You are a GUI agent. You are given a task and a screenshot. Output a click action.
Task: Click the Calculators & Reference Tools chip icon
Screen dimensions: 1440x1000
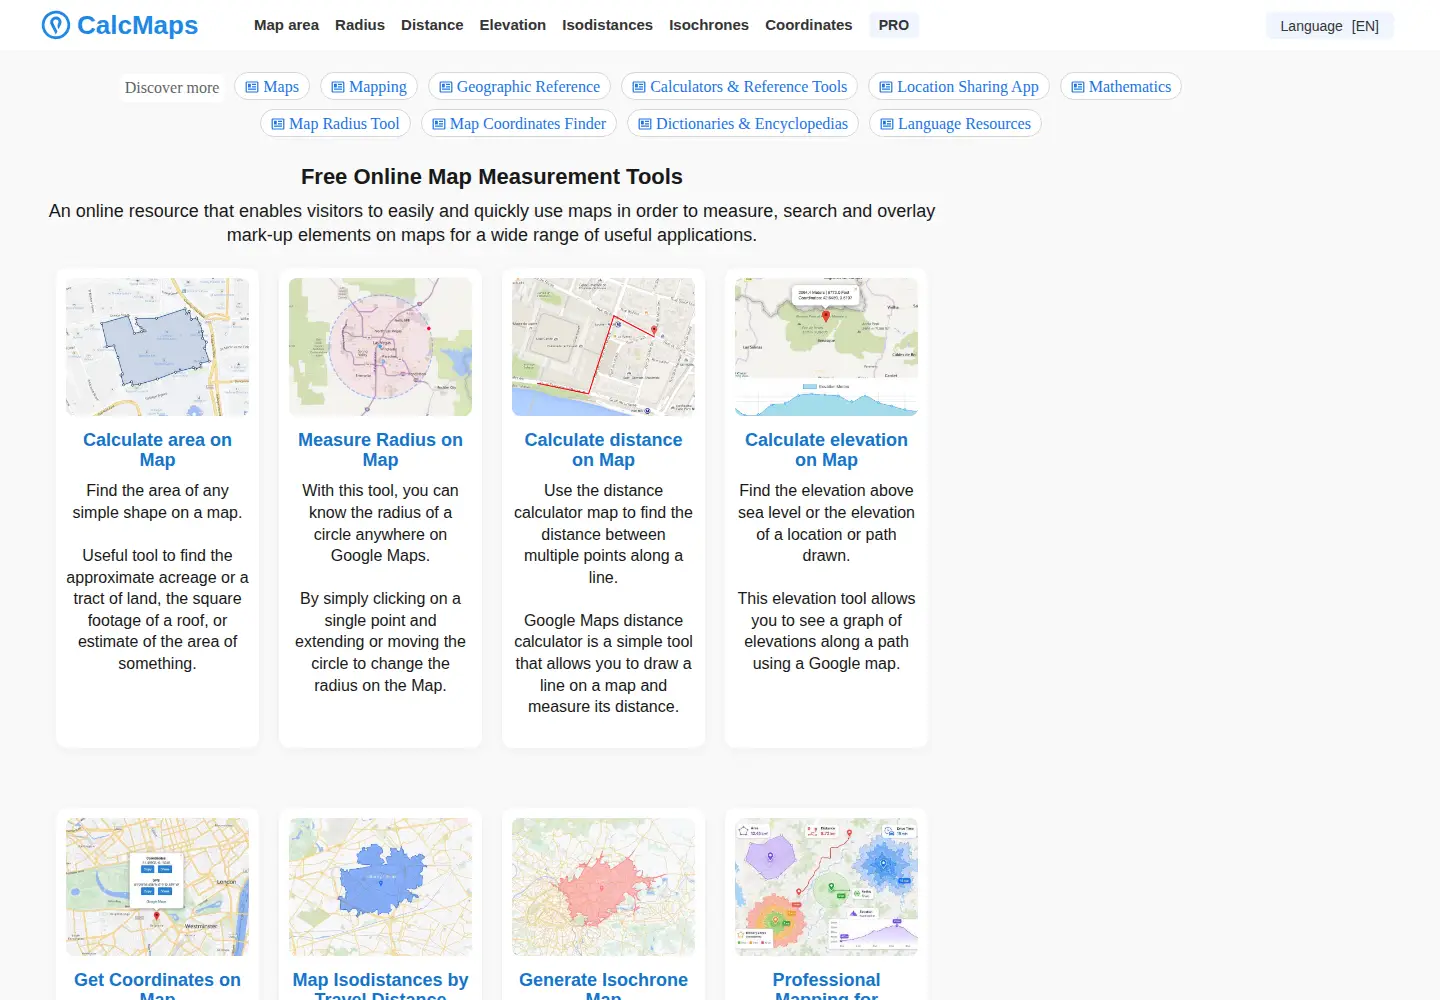[x=639, y=87]
